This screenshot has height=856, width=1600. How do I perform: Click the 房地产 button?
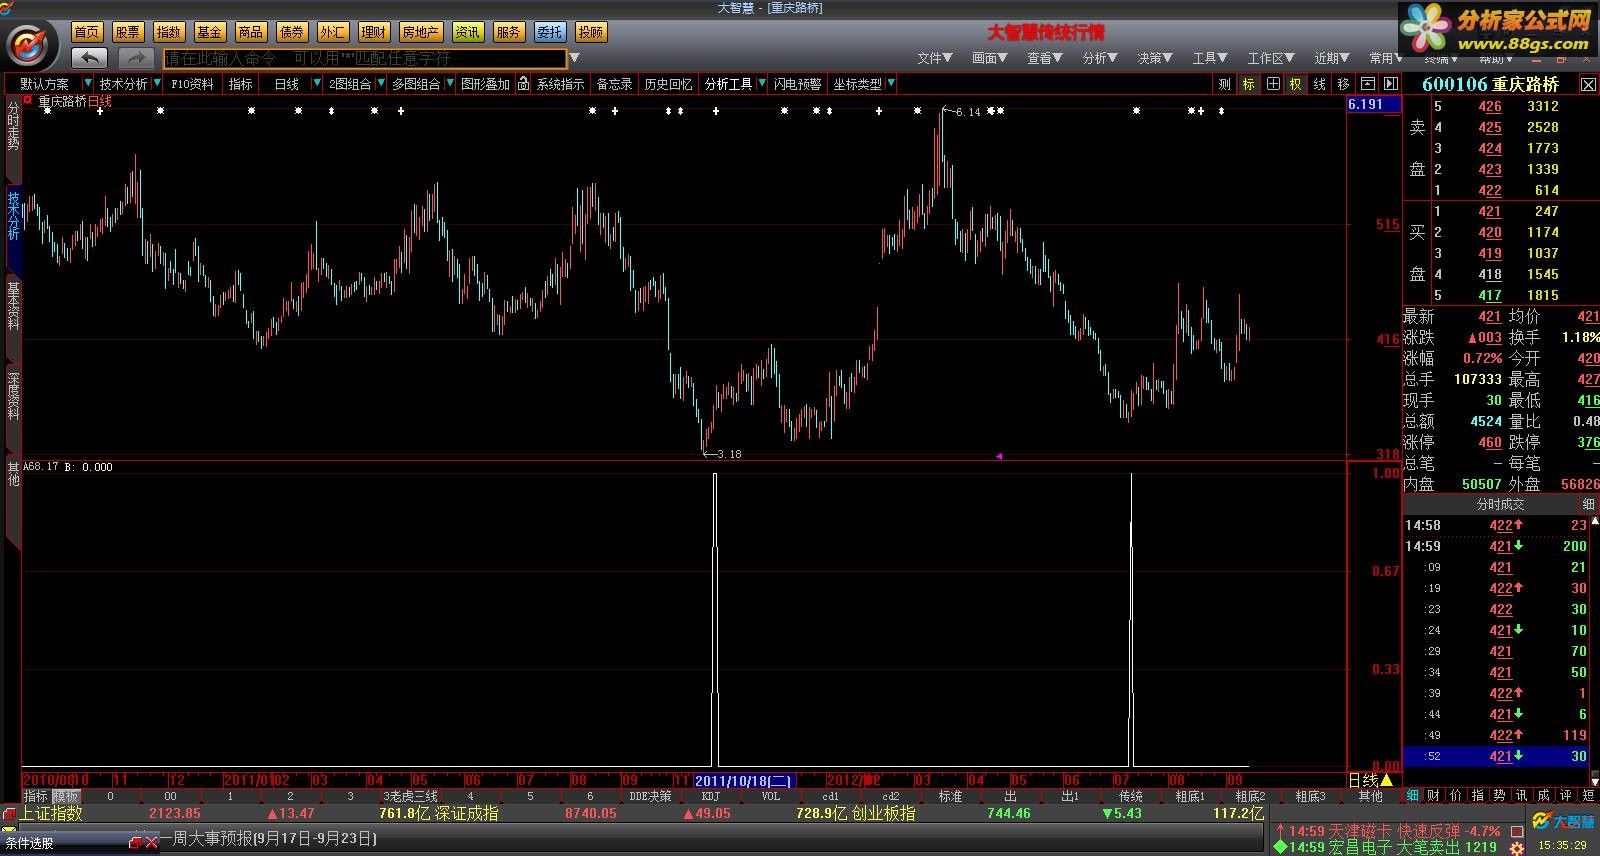(420, 32)
